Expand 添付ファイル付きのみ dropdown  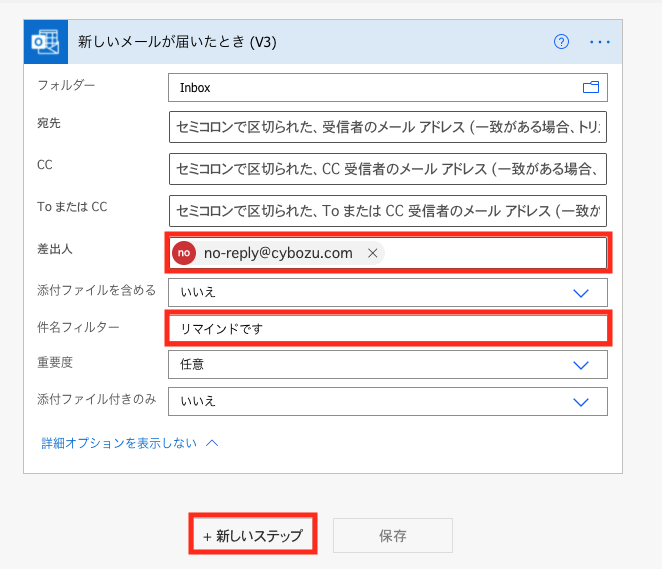581,402
